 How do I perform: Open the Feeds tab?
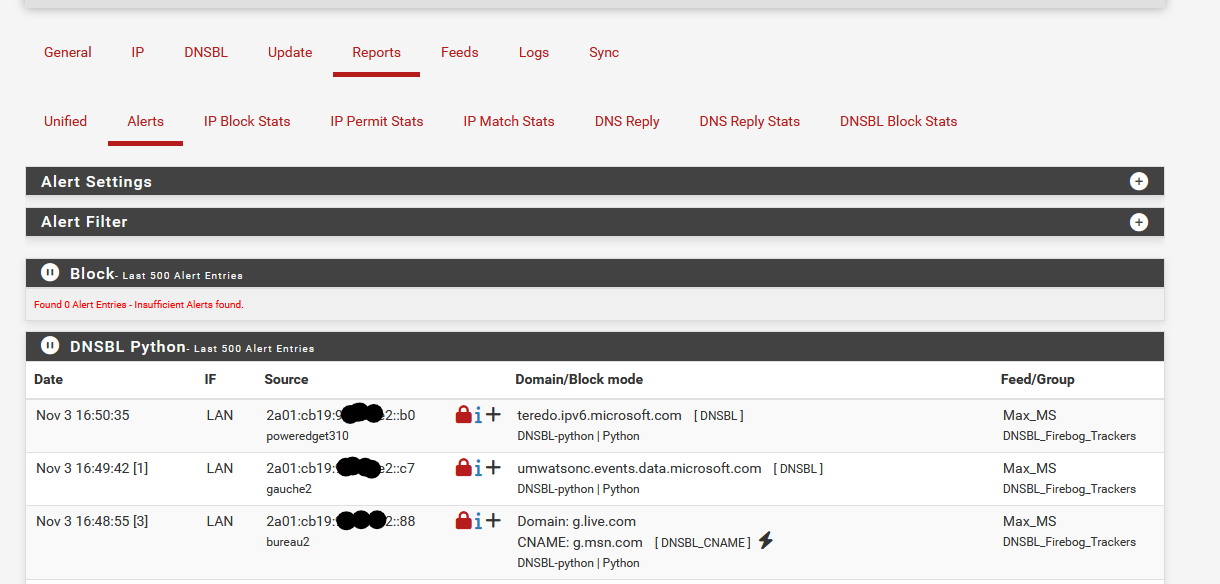point(459,52)
